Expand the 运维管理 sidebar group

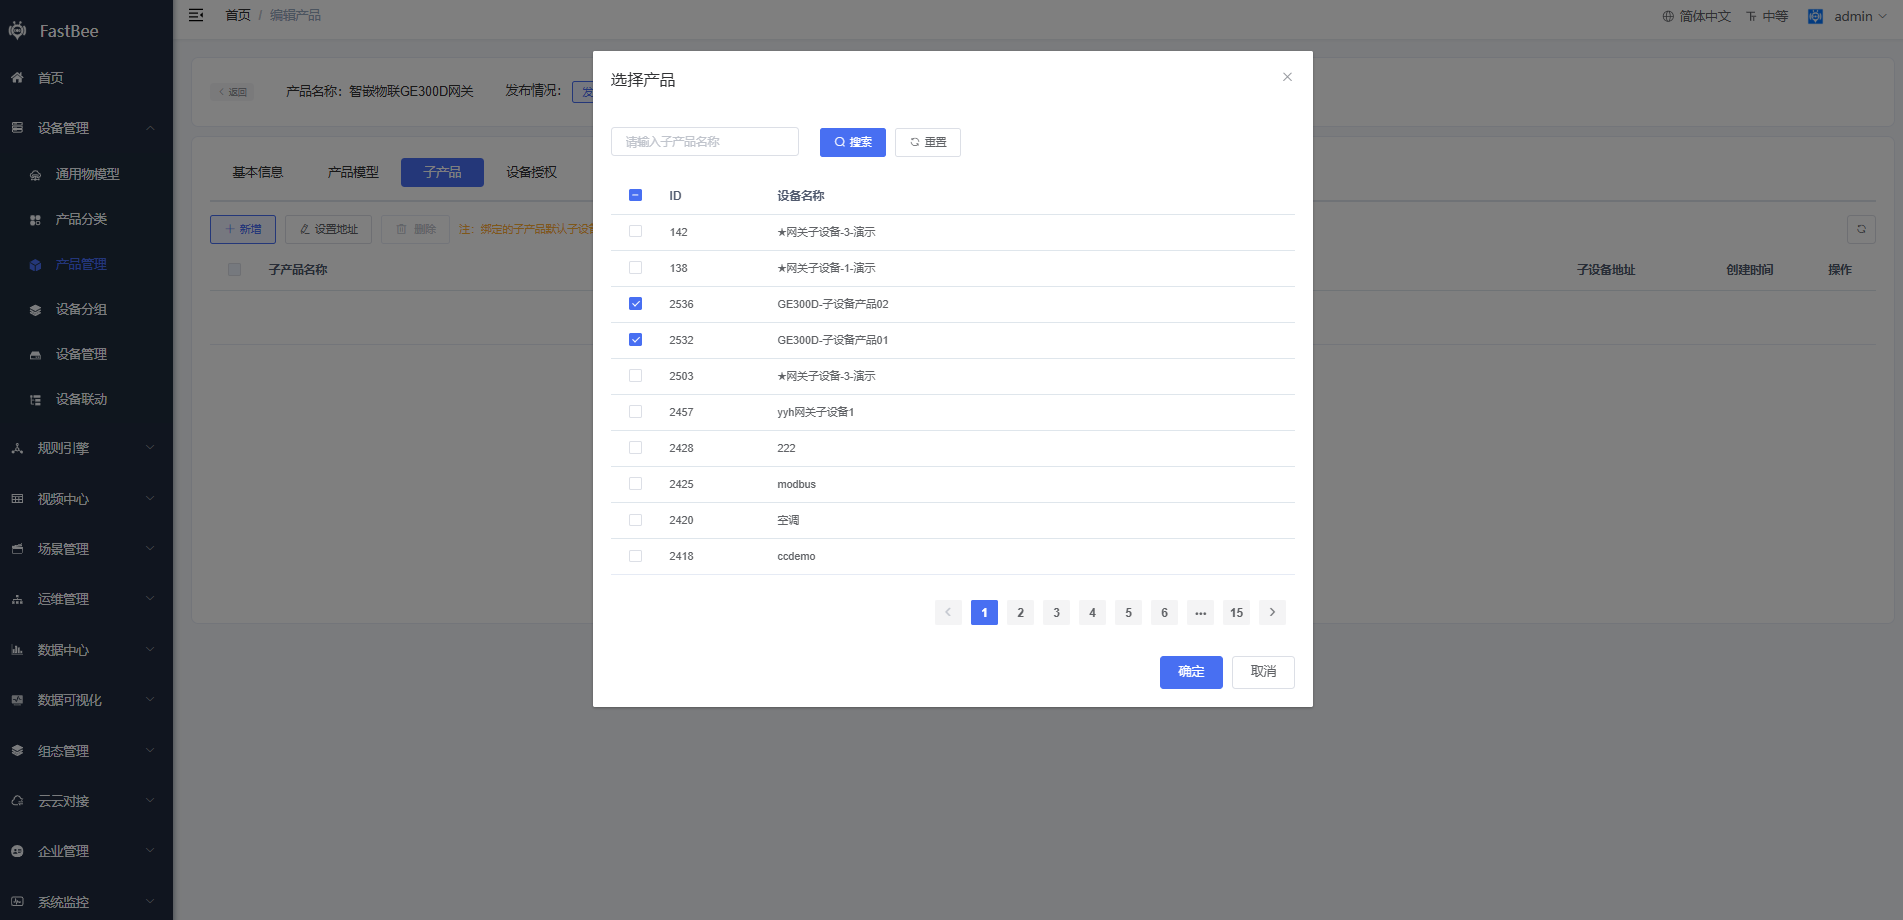(x=150, y=598)
